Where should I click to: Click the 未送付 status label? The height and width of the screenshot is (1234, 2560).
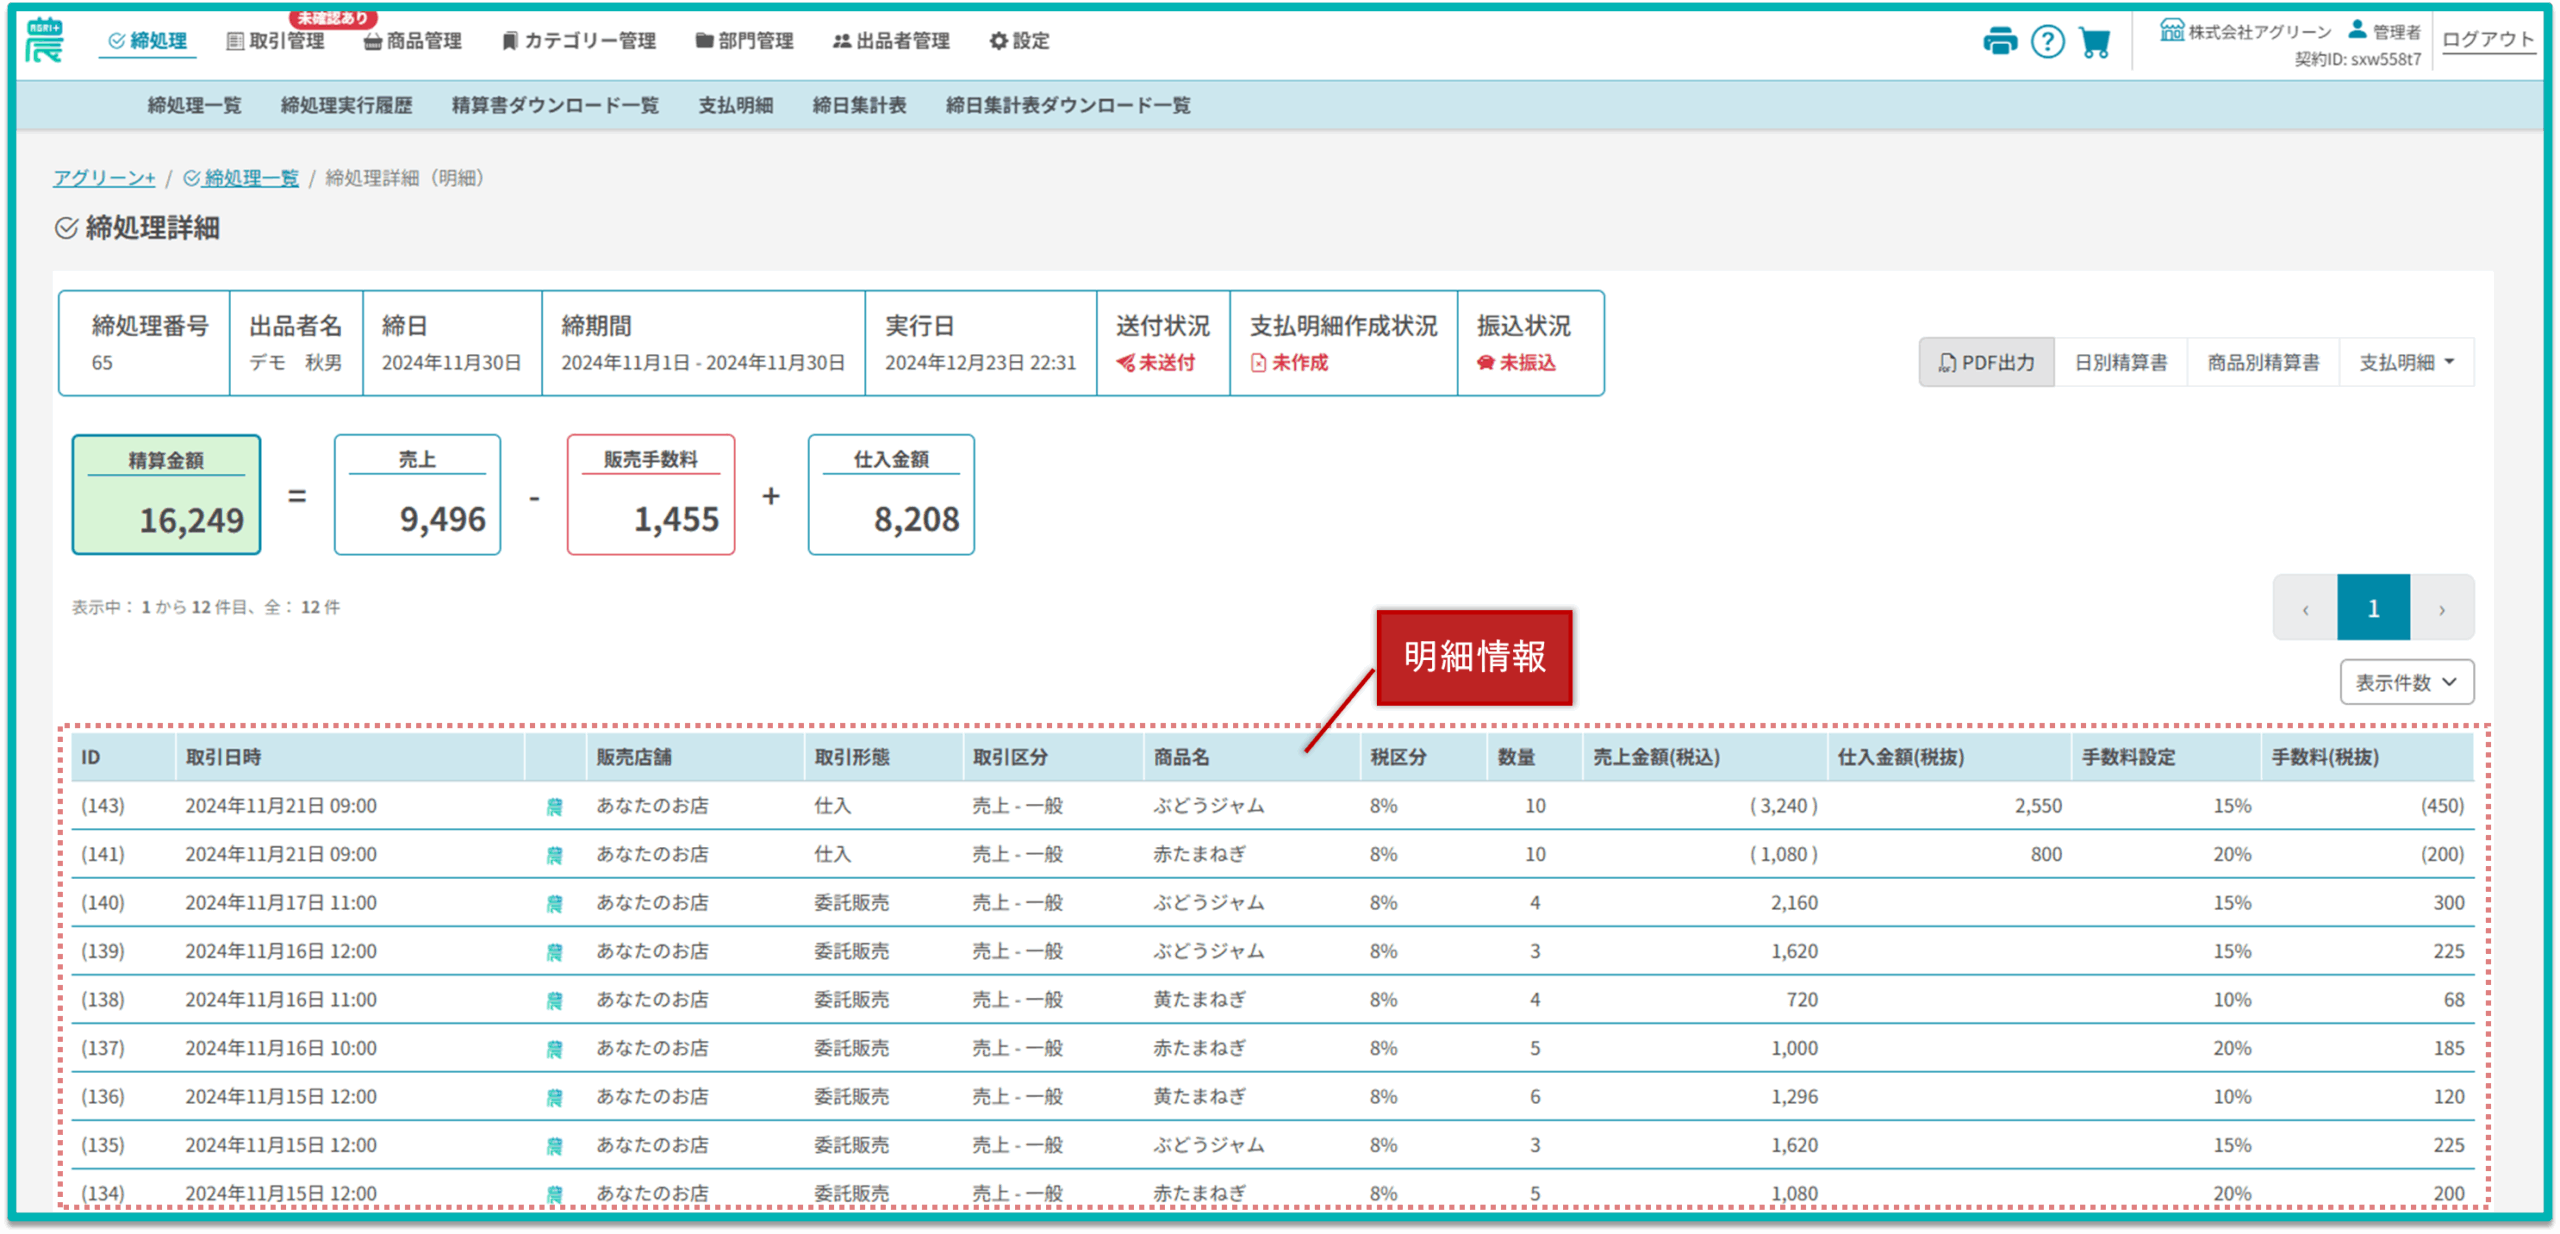tap(1155, 363)
